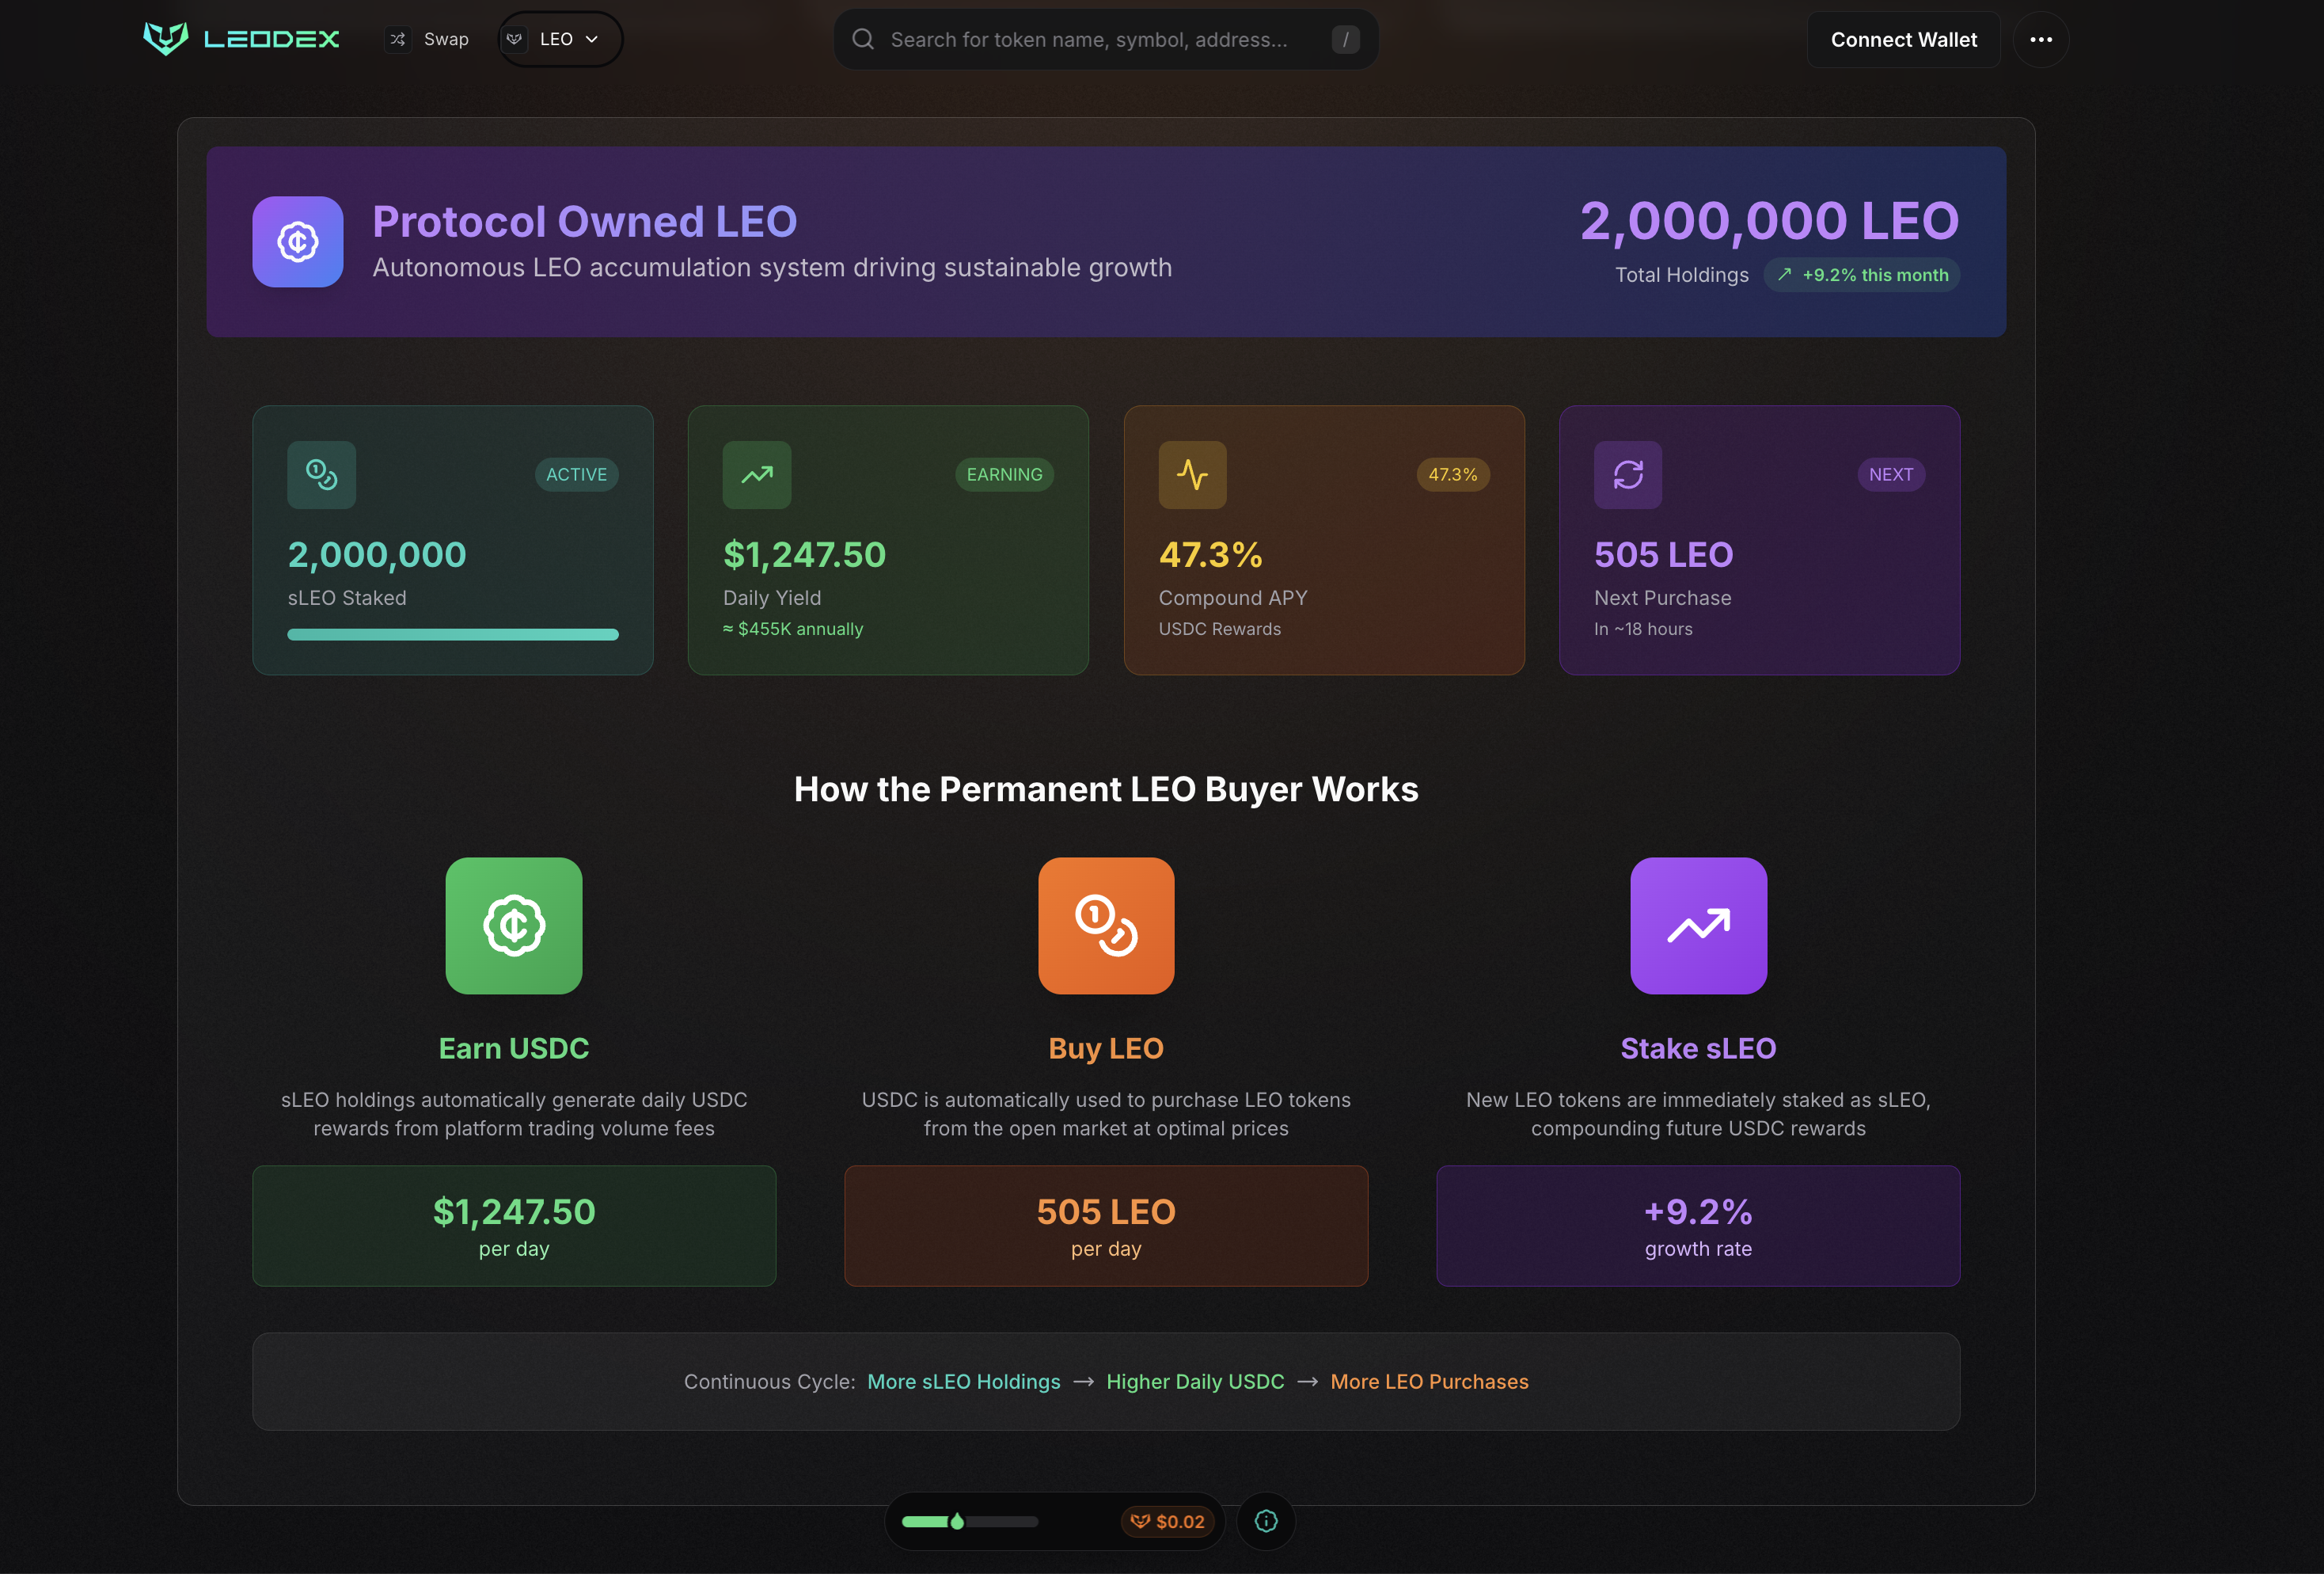
Task: Click the Protocol Owned LEO title
Action: 584,221
